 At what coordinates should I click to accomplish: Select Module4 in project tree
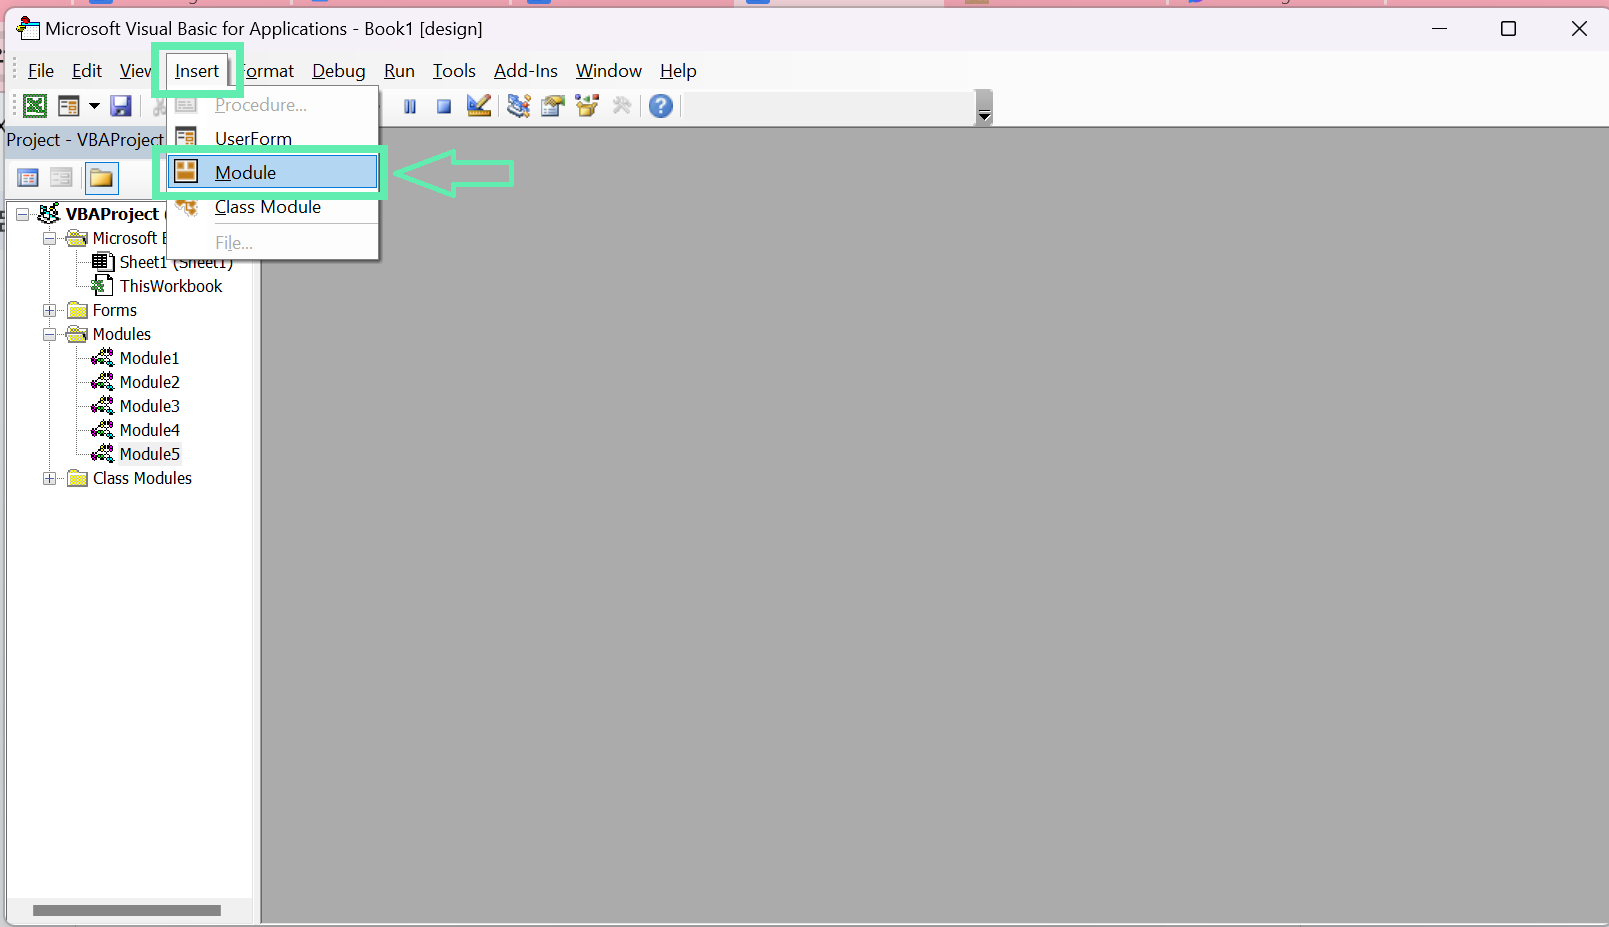point(149,430)
